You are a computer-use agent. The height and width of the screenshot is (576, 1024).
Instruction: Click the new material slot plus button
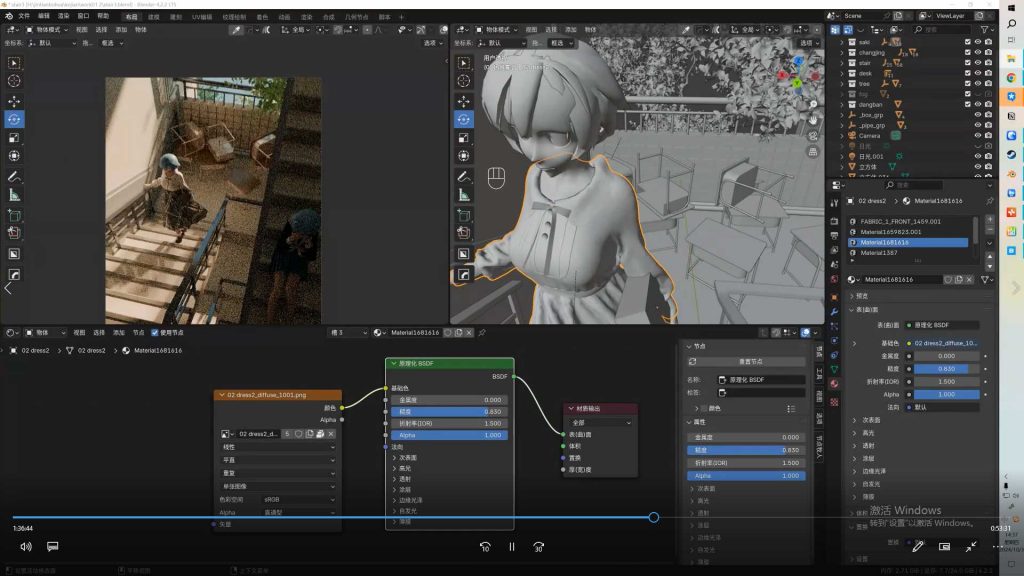tap(990, 219)
